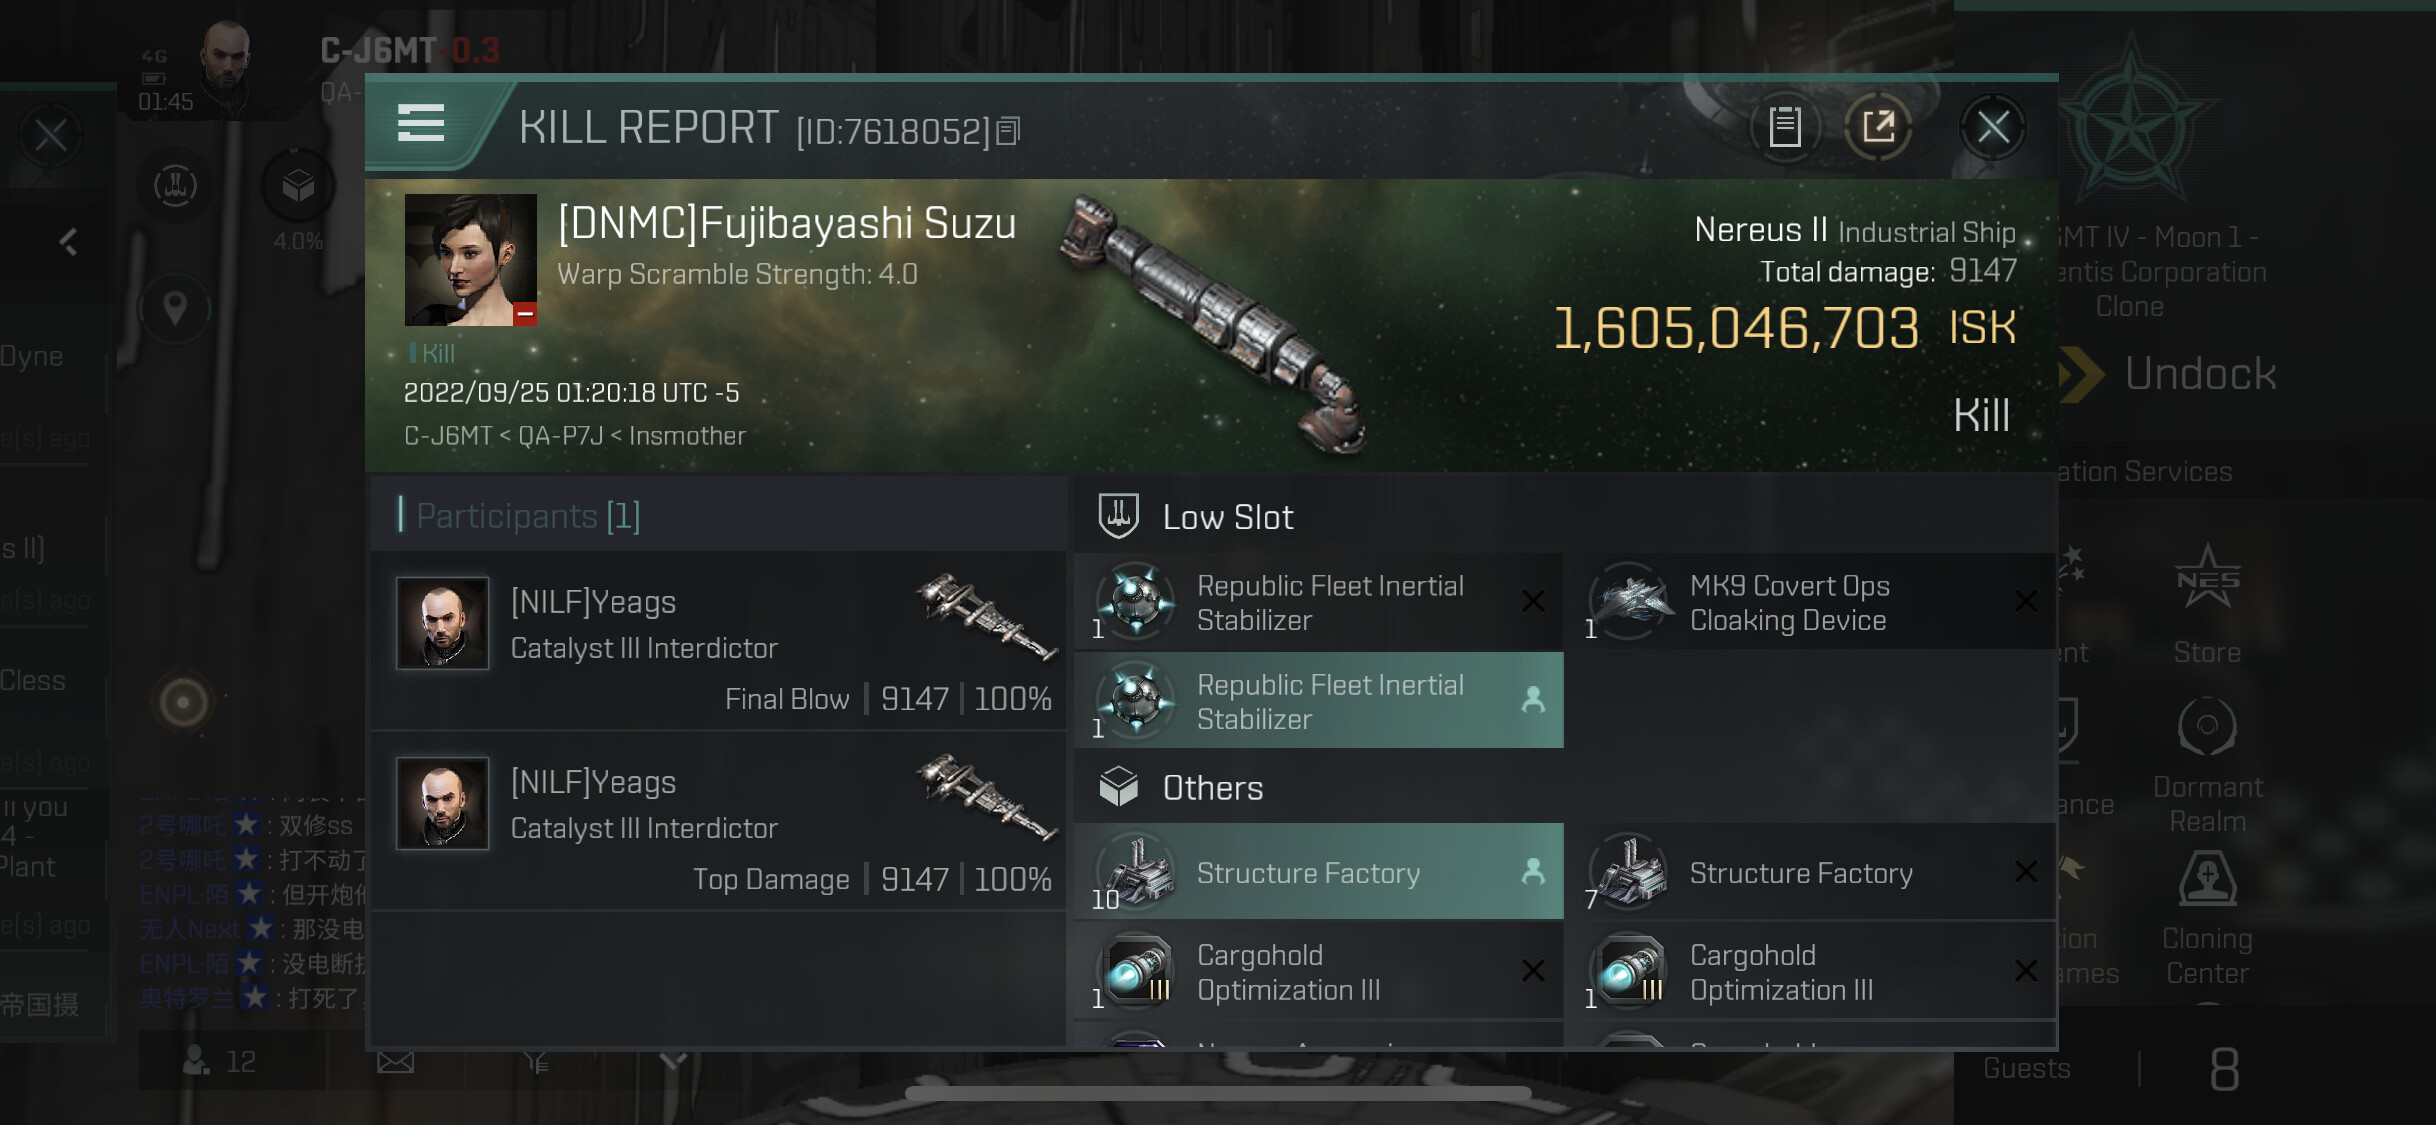The height and width of the screenshot is (1125, 2436).
Task: Copy the kill report ID
Action: [x=1008, y=131]
